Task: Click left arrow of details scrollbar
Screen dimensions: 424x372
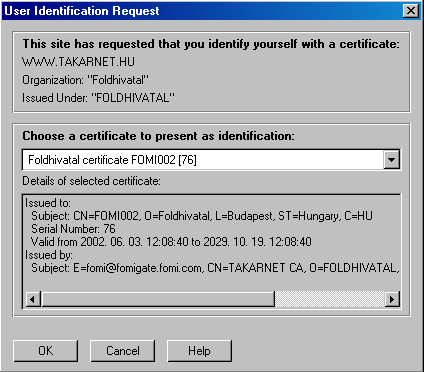Action: coord(33,299)
